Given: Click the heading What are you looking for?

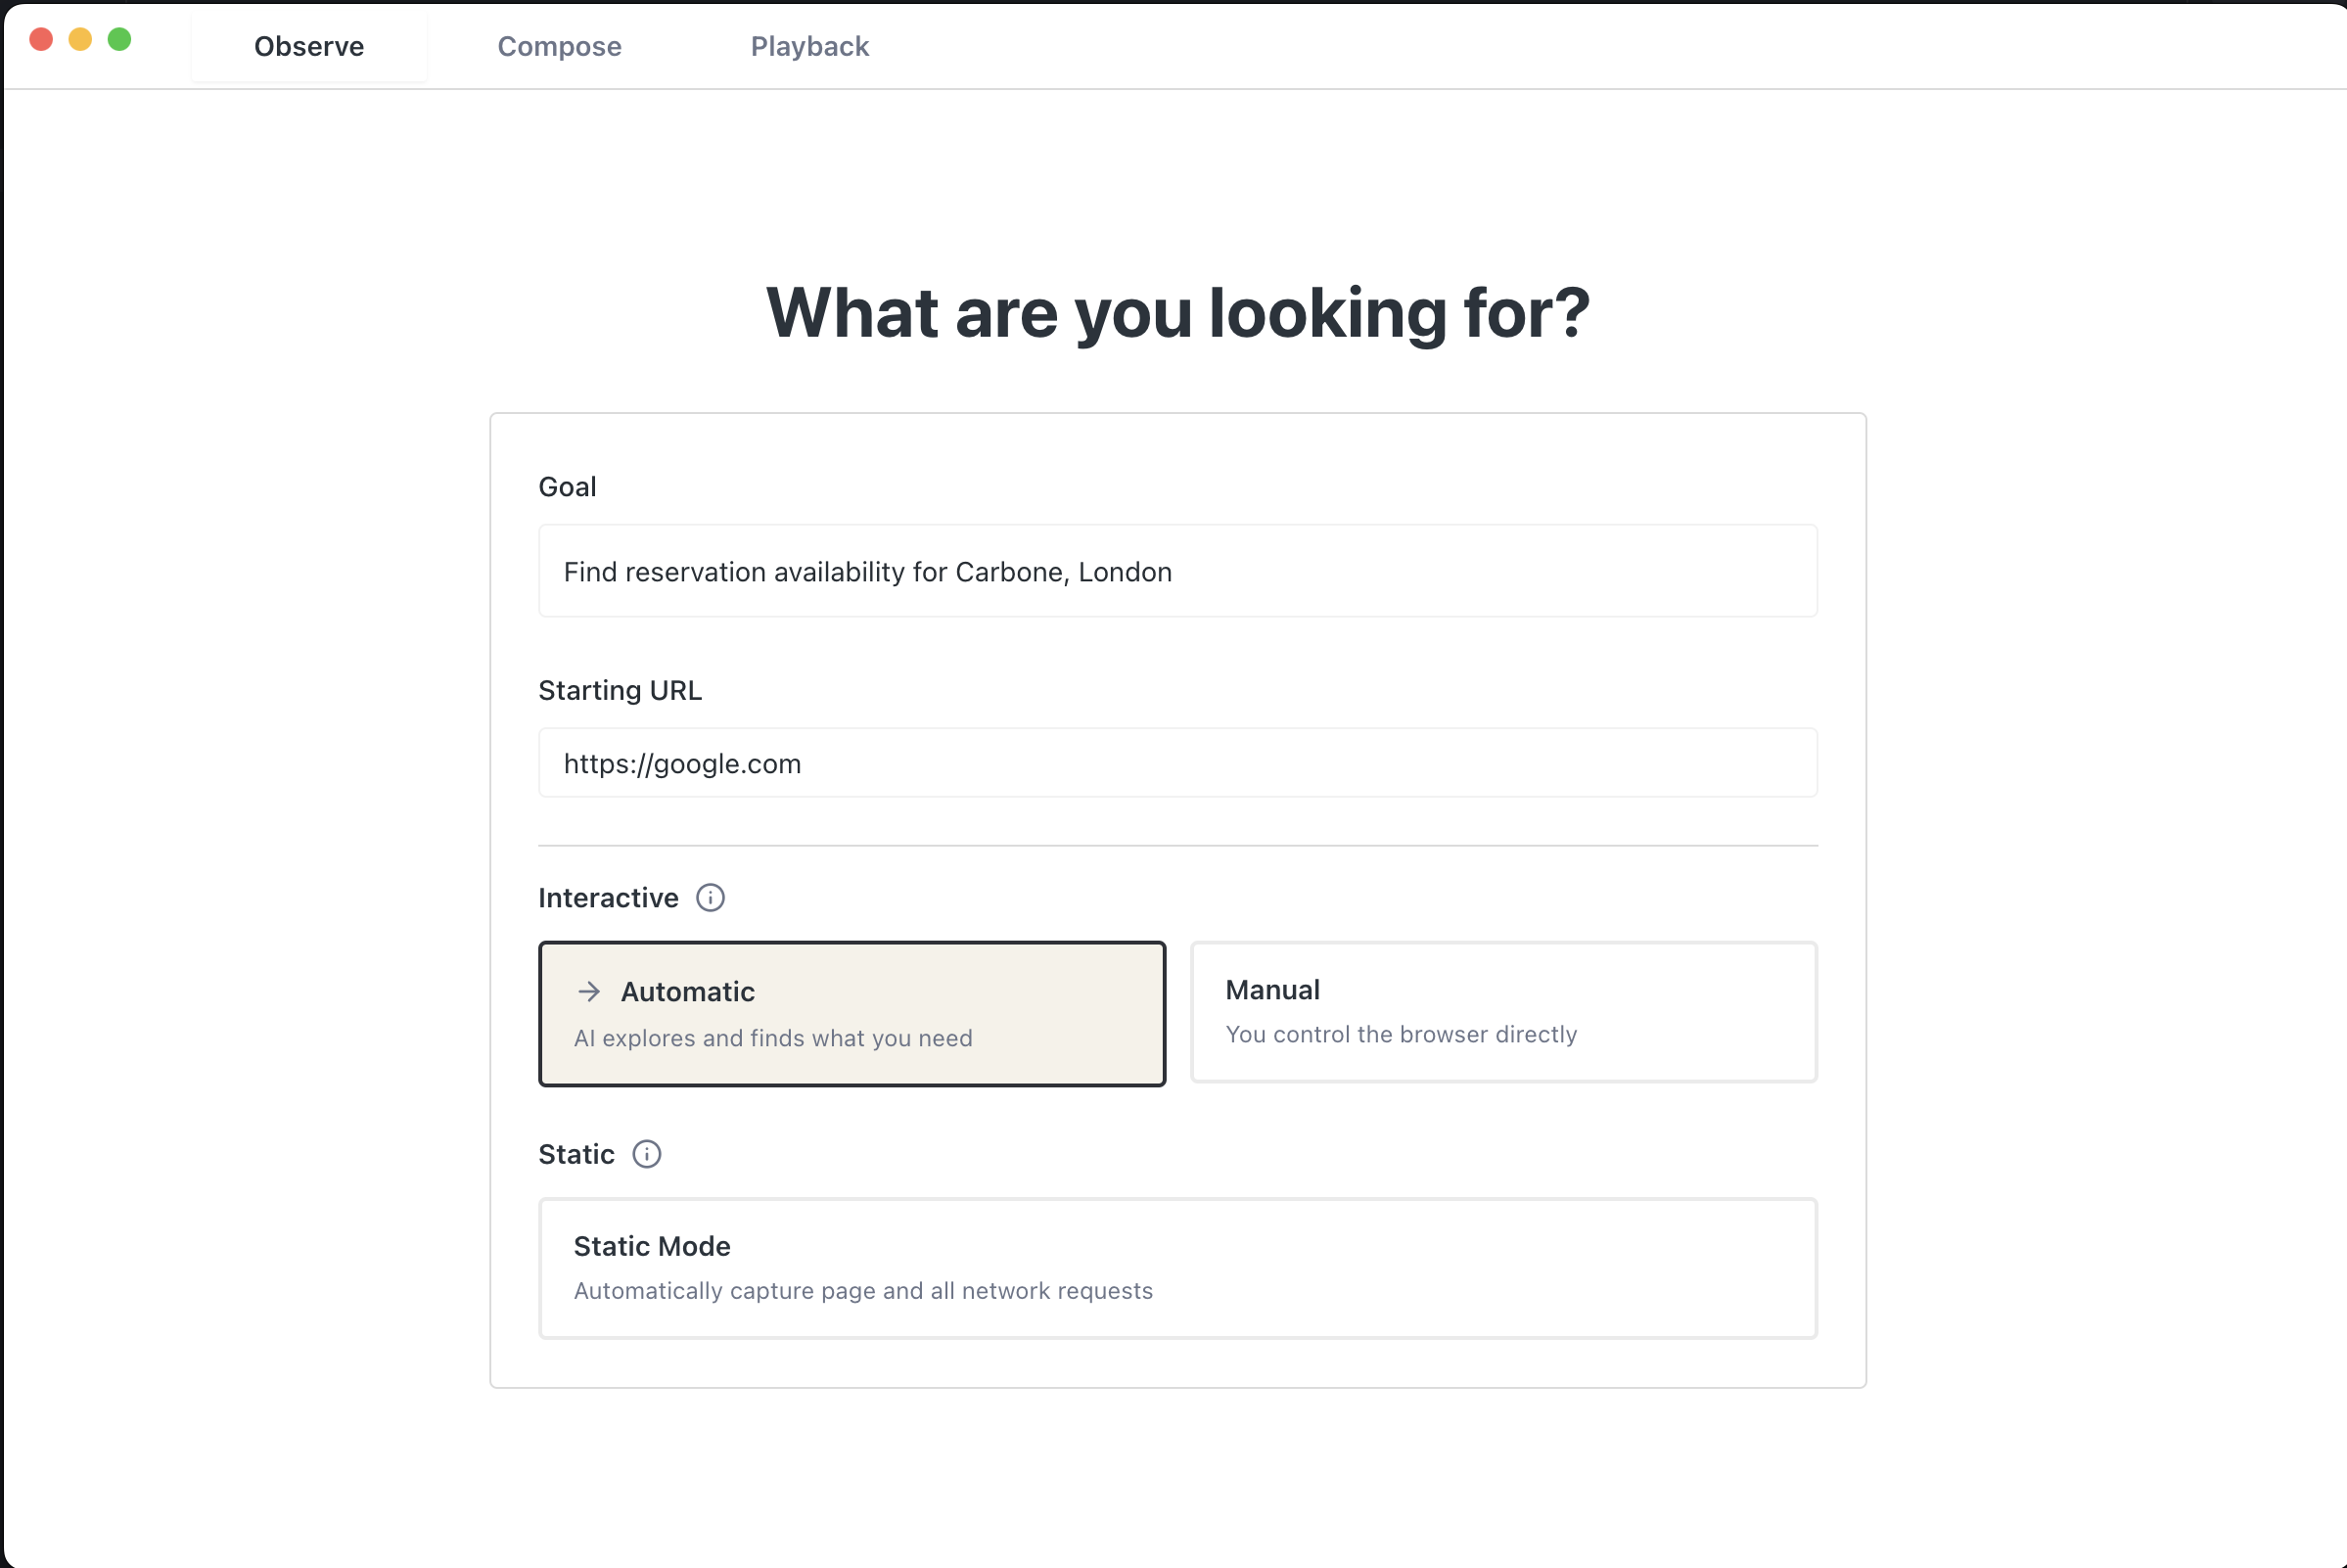Looking at the screenshot, I should pyautogui.click(x=1177, y=313).
